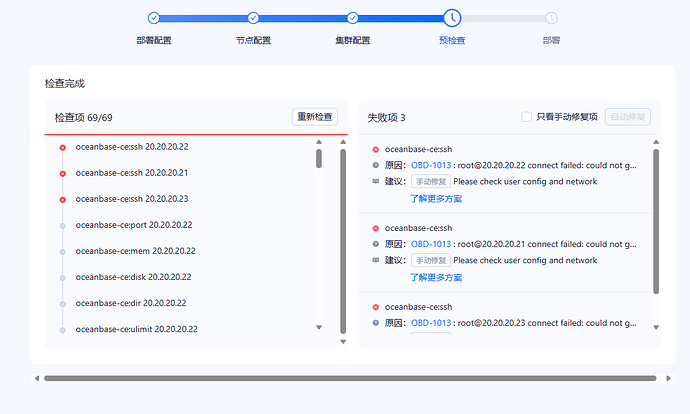Click 失败项 3 heading

pyautogui.click(x=386, y=117)
